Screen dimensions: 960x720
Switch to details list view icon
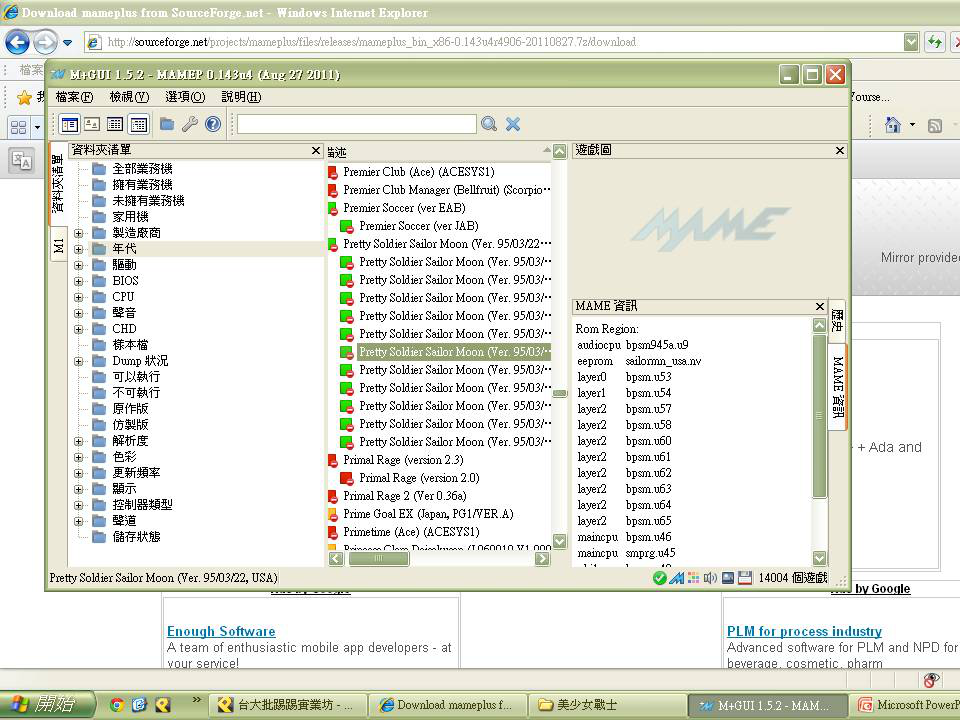[115, 124]
